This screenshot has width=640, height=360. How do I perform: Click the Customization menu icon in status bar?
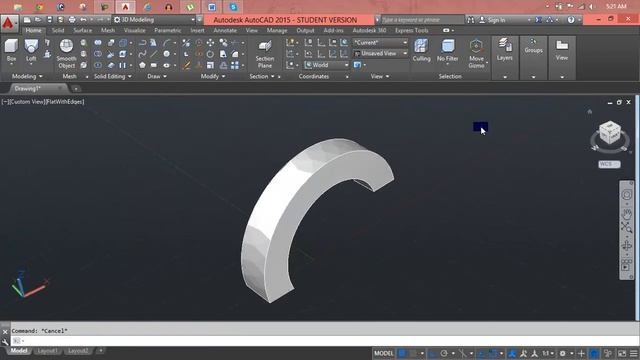633,353
